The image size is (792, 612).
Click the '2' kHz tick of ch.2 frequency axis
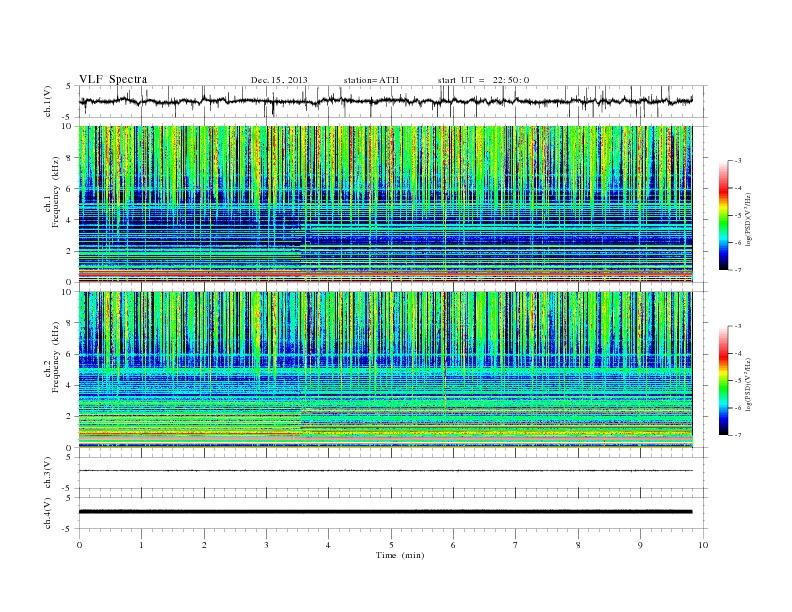[x=69, y=417]
